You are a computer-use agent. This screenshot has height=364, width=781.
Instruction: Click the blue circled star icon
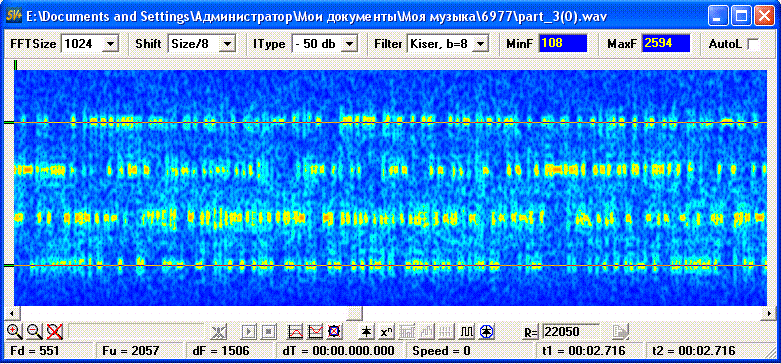tap(486, 331)
